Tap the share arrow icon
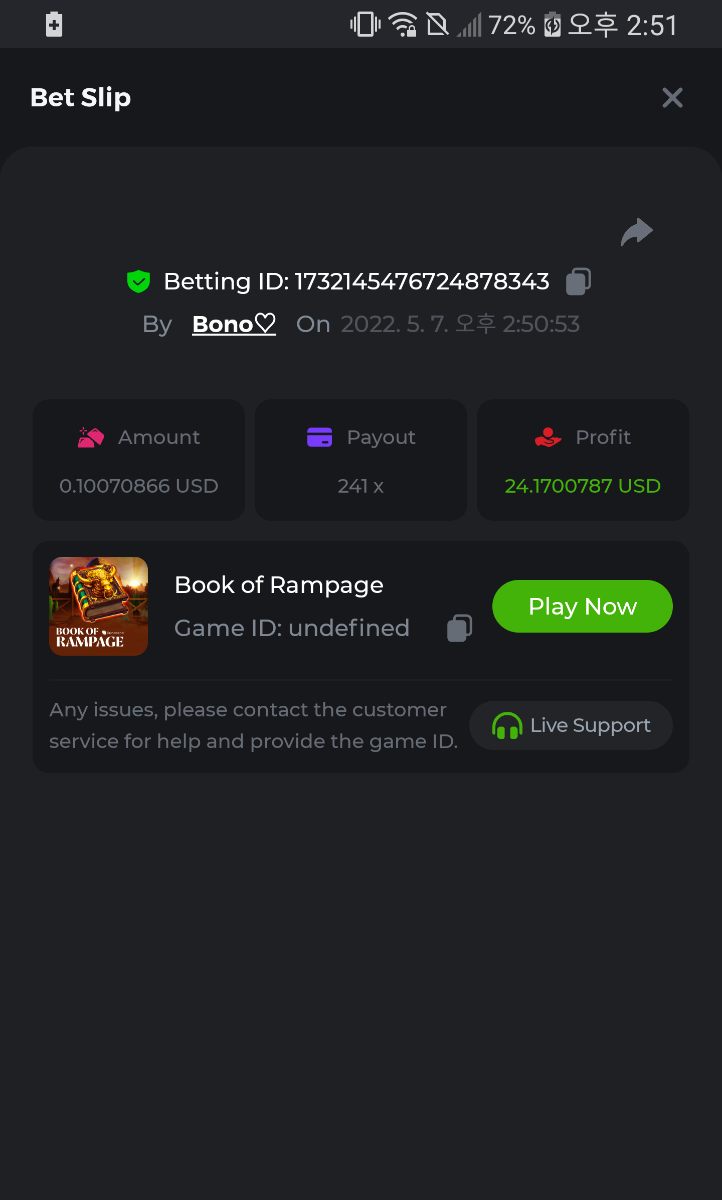The height and width of the screenshot is (1200, 722). pyautogui.click(x=636, y=232)
